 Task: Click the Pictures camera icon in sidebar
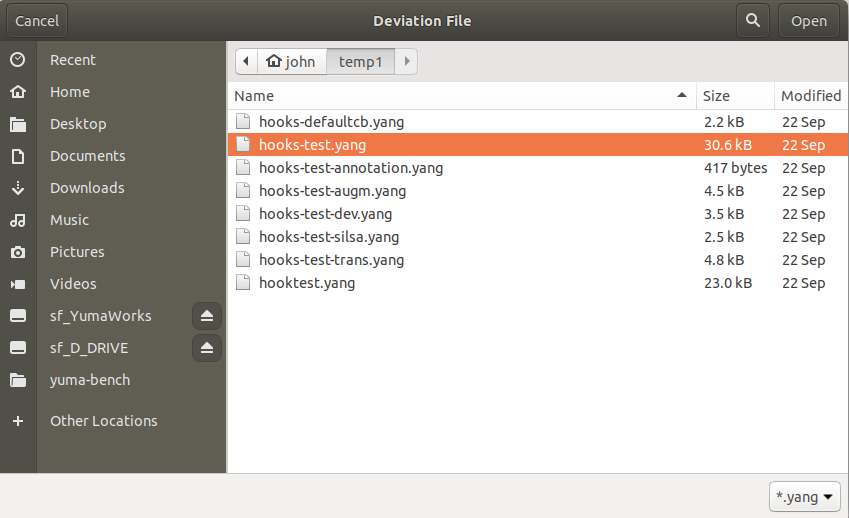[17, 252]
